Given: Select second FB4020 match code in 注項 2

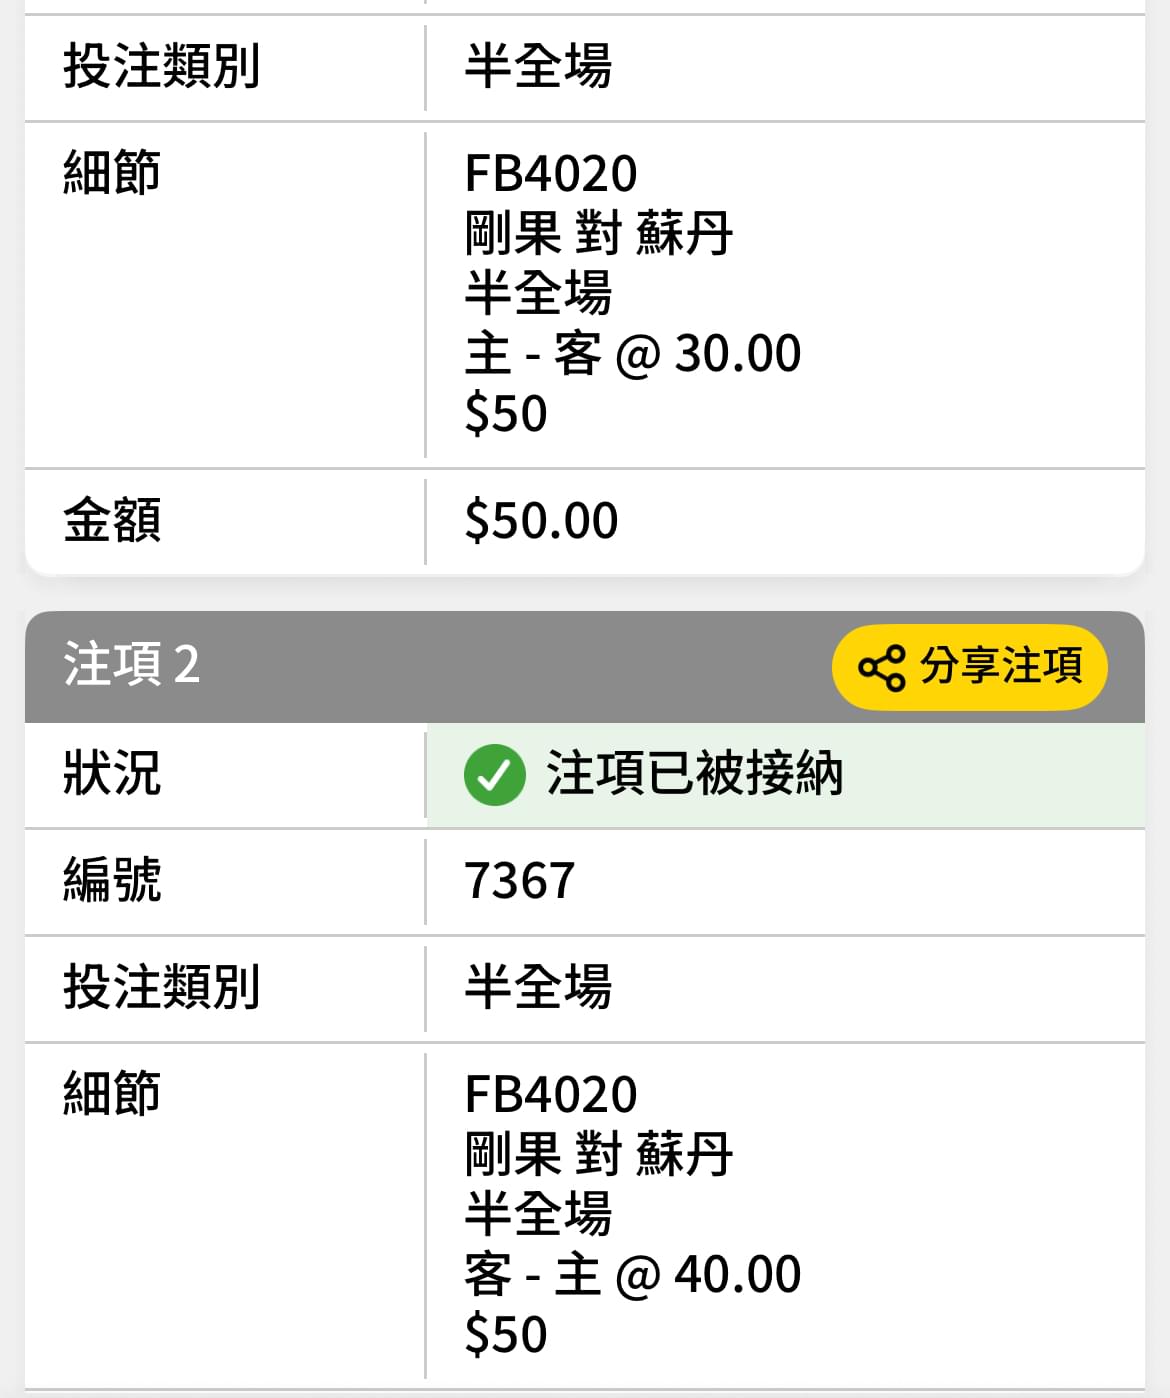Looking at the screenshot, I should pyautogui.click(x=551, y=1094).
